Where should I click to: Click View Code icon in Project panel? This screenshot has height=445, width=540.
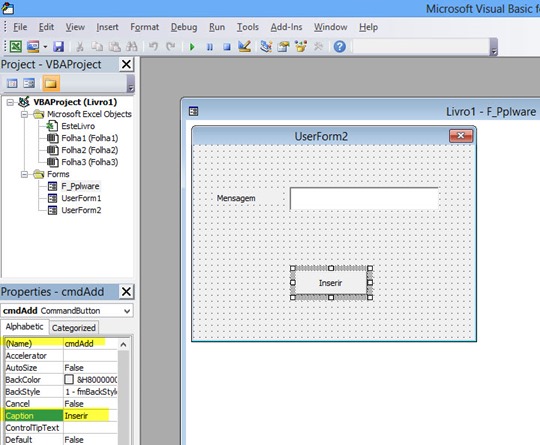[x=12, y=83]
